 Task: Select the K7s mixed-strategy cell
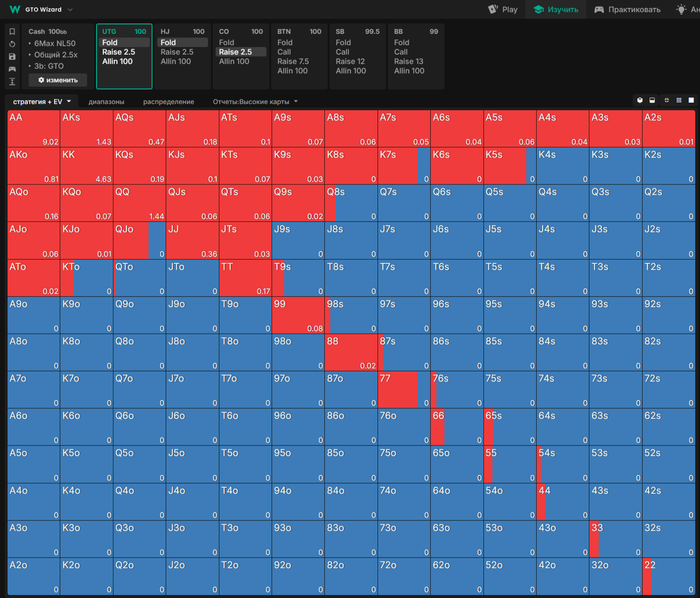(404, 166)
